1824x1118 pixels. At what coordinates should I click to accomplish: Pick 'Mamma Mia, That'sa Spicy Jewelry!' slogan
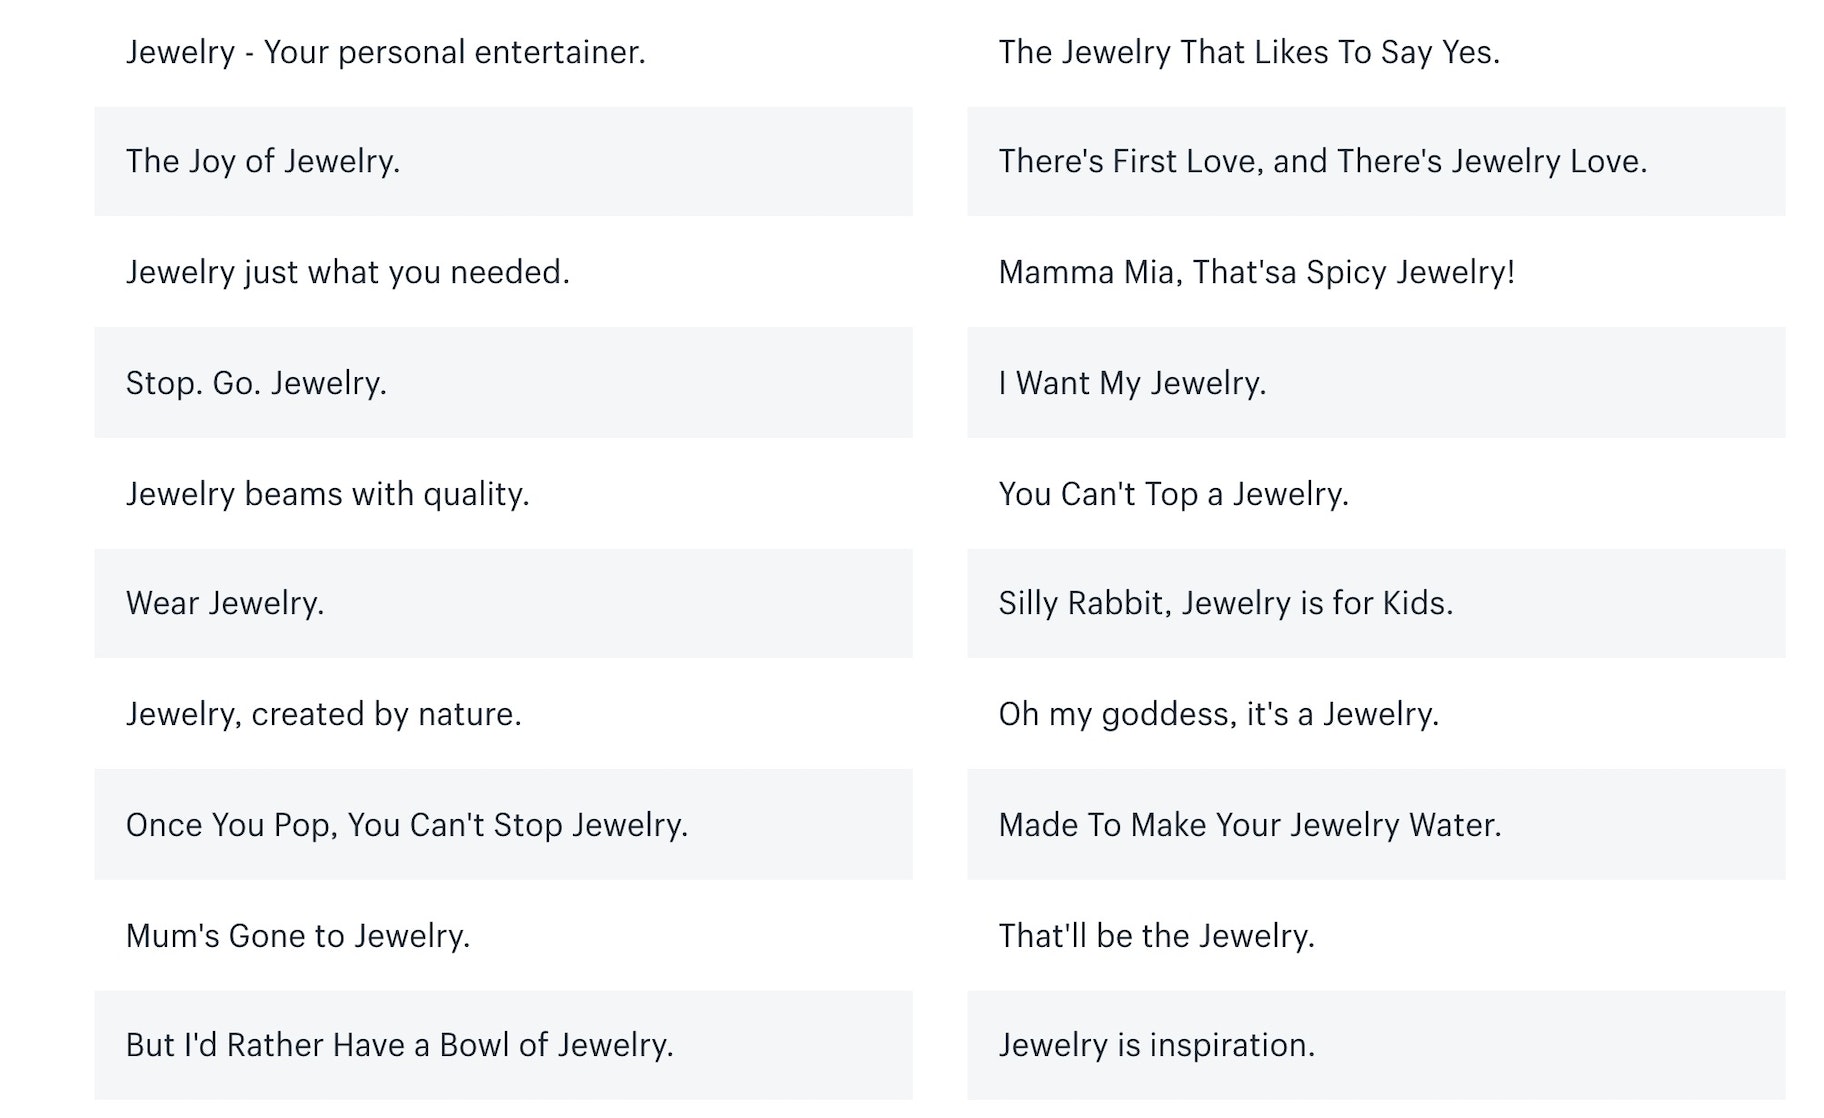(1256, 272)
